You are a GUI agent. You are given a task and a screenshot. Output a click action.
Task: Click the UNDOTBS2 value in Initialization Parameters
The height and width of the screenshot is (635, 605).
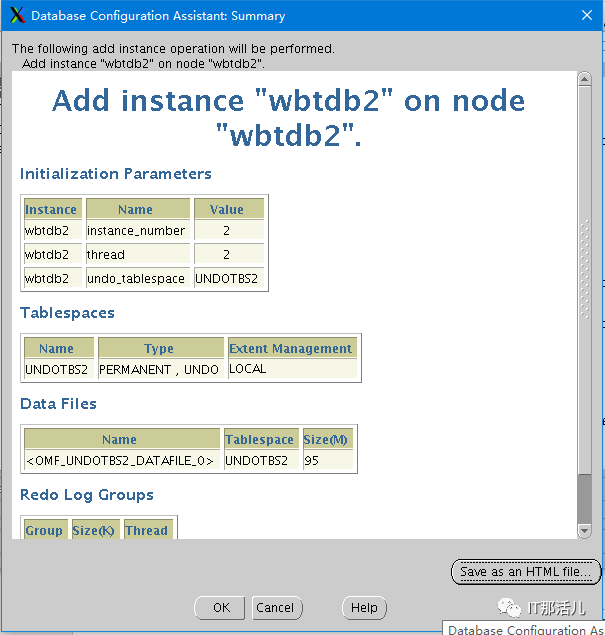[x=229, y=278]
